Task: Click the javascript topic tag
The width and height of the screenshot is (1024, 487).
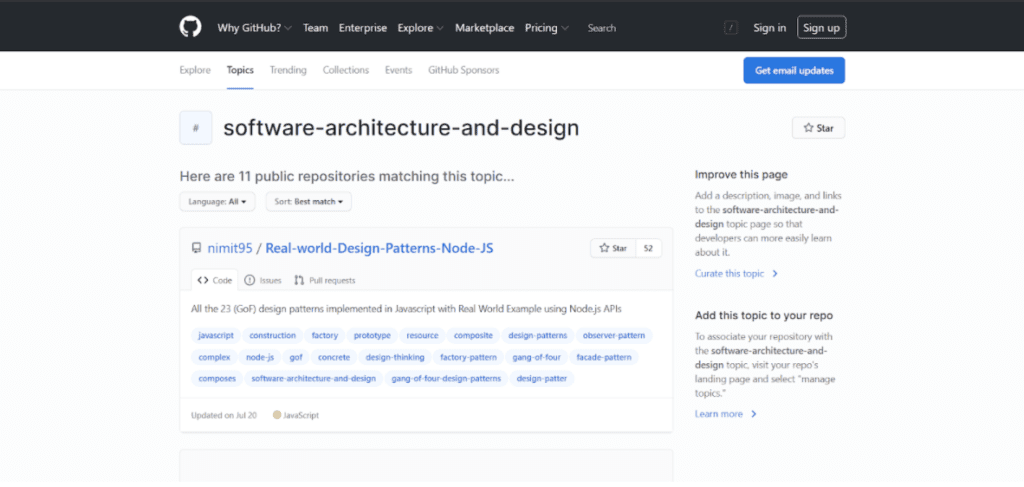Action: (216, 336)
